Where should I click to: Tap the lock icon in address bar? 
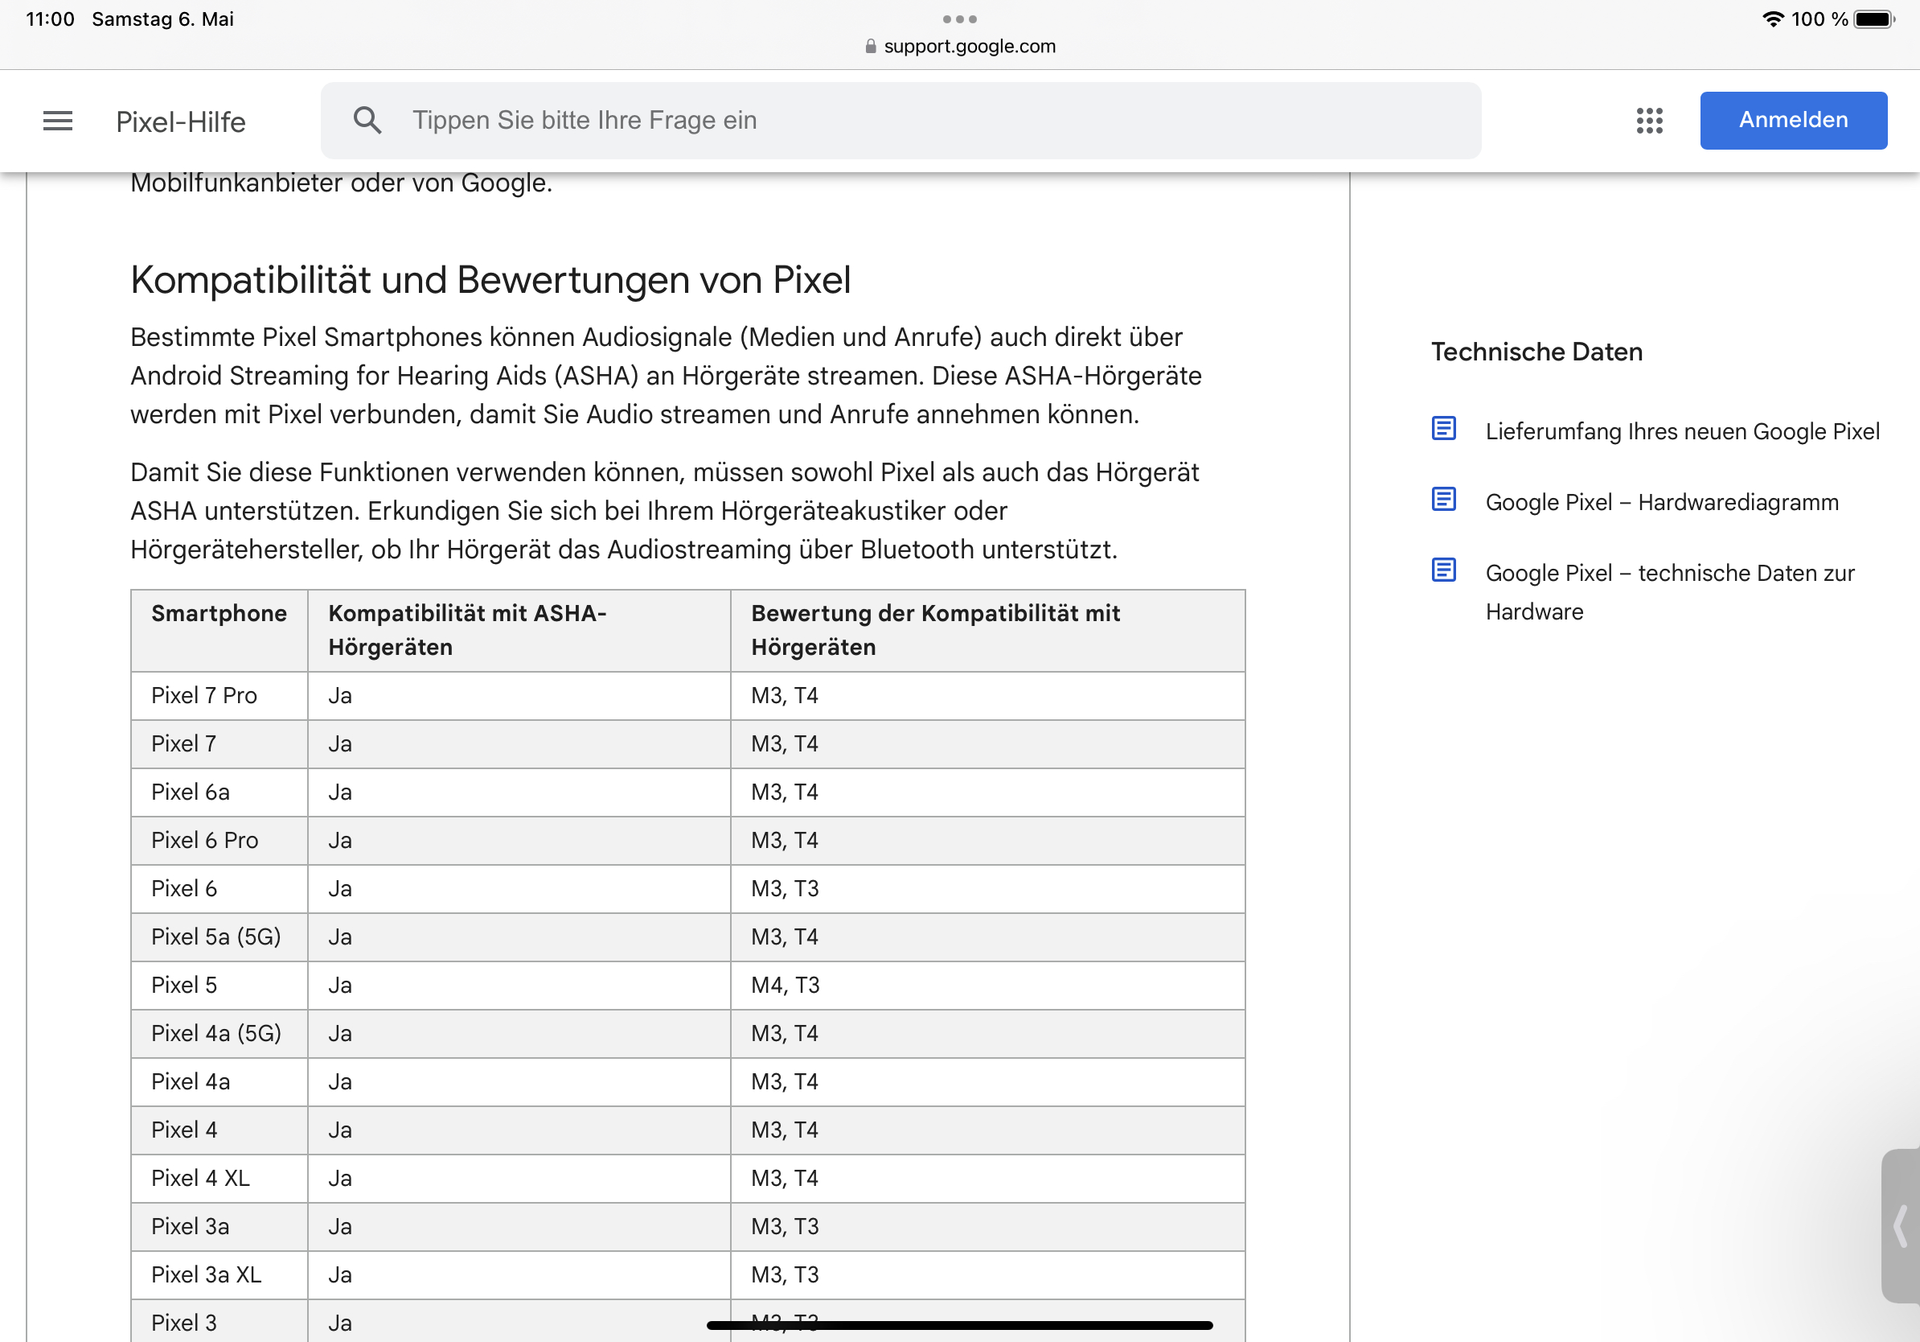click(x=870, y=46)
